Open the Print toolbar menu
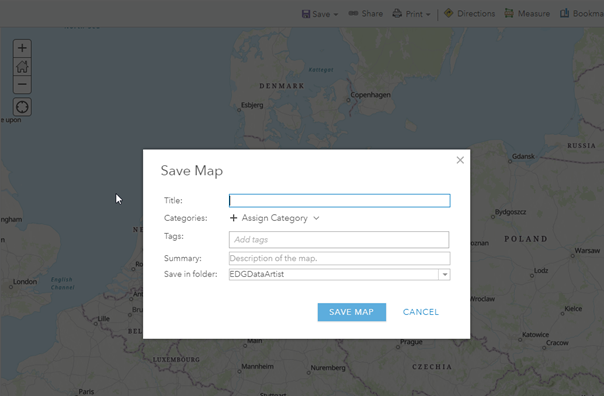This screenshot has width=604, height=396. [x=411, y=14]
